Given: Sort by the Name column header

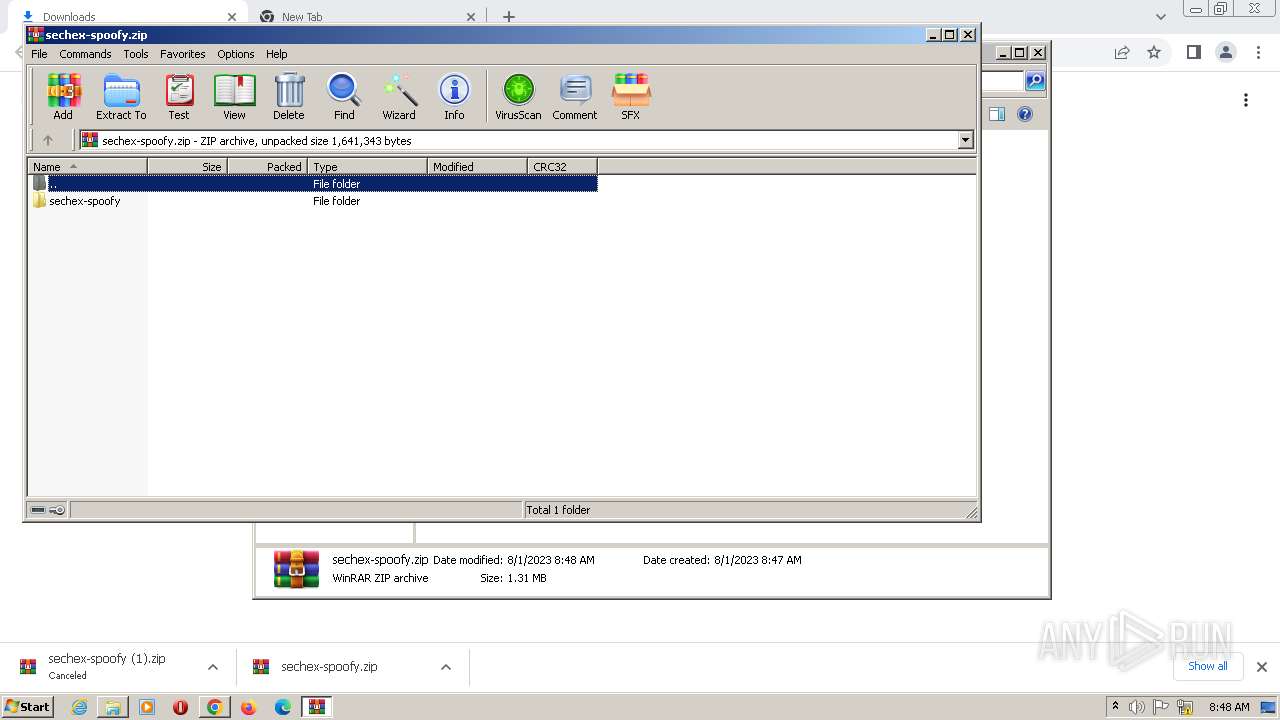Looking at the screenshot, I should (x=88, y=167).
